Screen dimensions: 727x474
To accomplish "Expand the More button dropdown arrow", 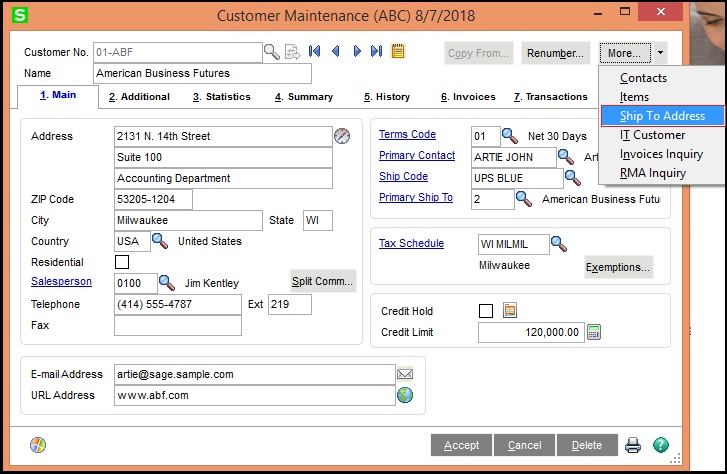I will pyautogui.click(x=660, y=53).
